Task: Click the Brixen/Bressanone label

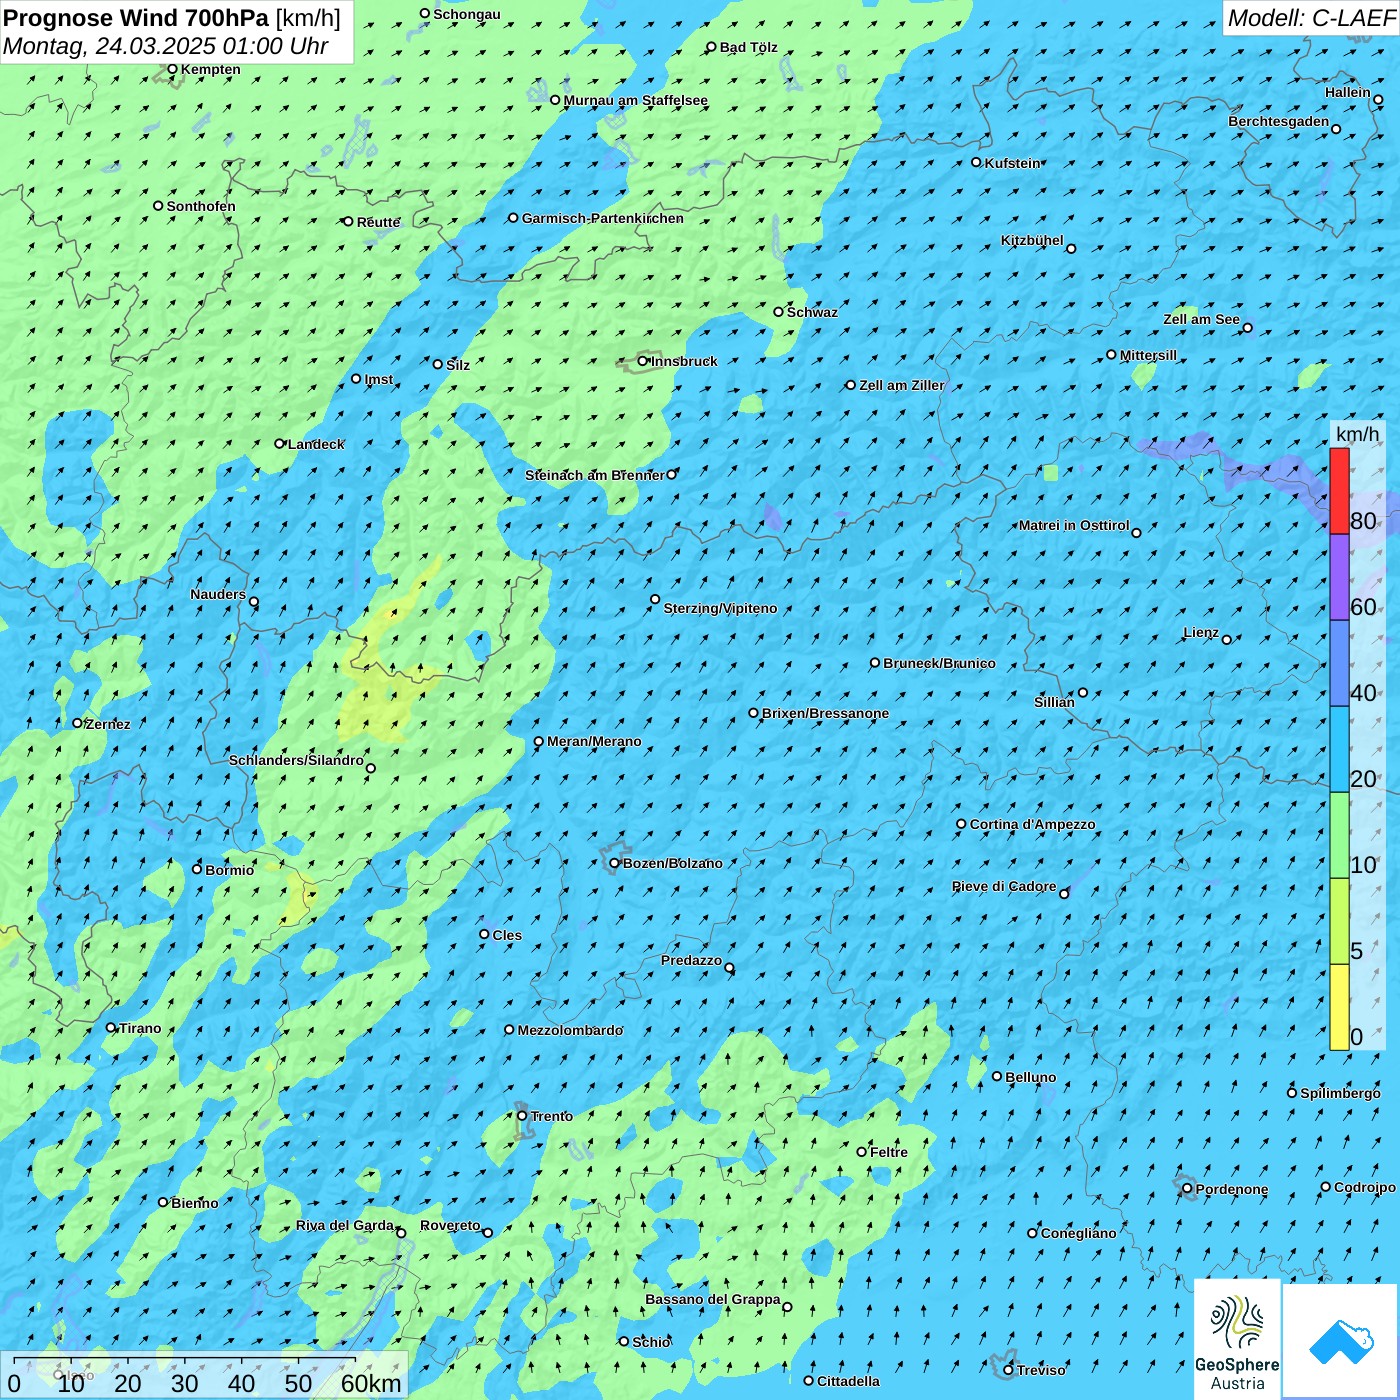Action: (x=825, y=713)
